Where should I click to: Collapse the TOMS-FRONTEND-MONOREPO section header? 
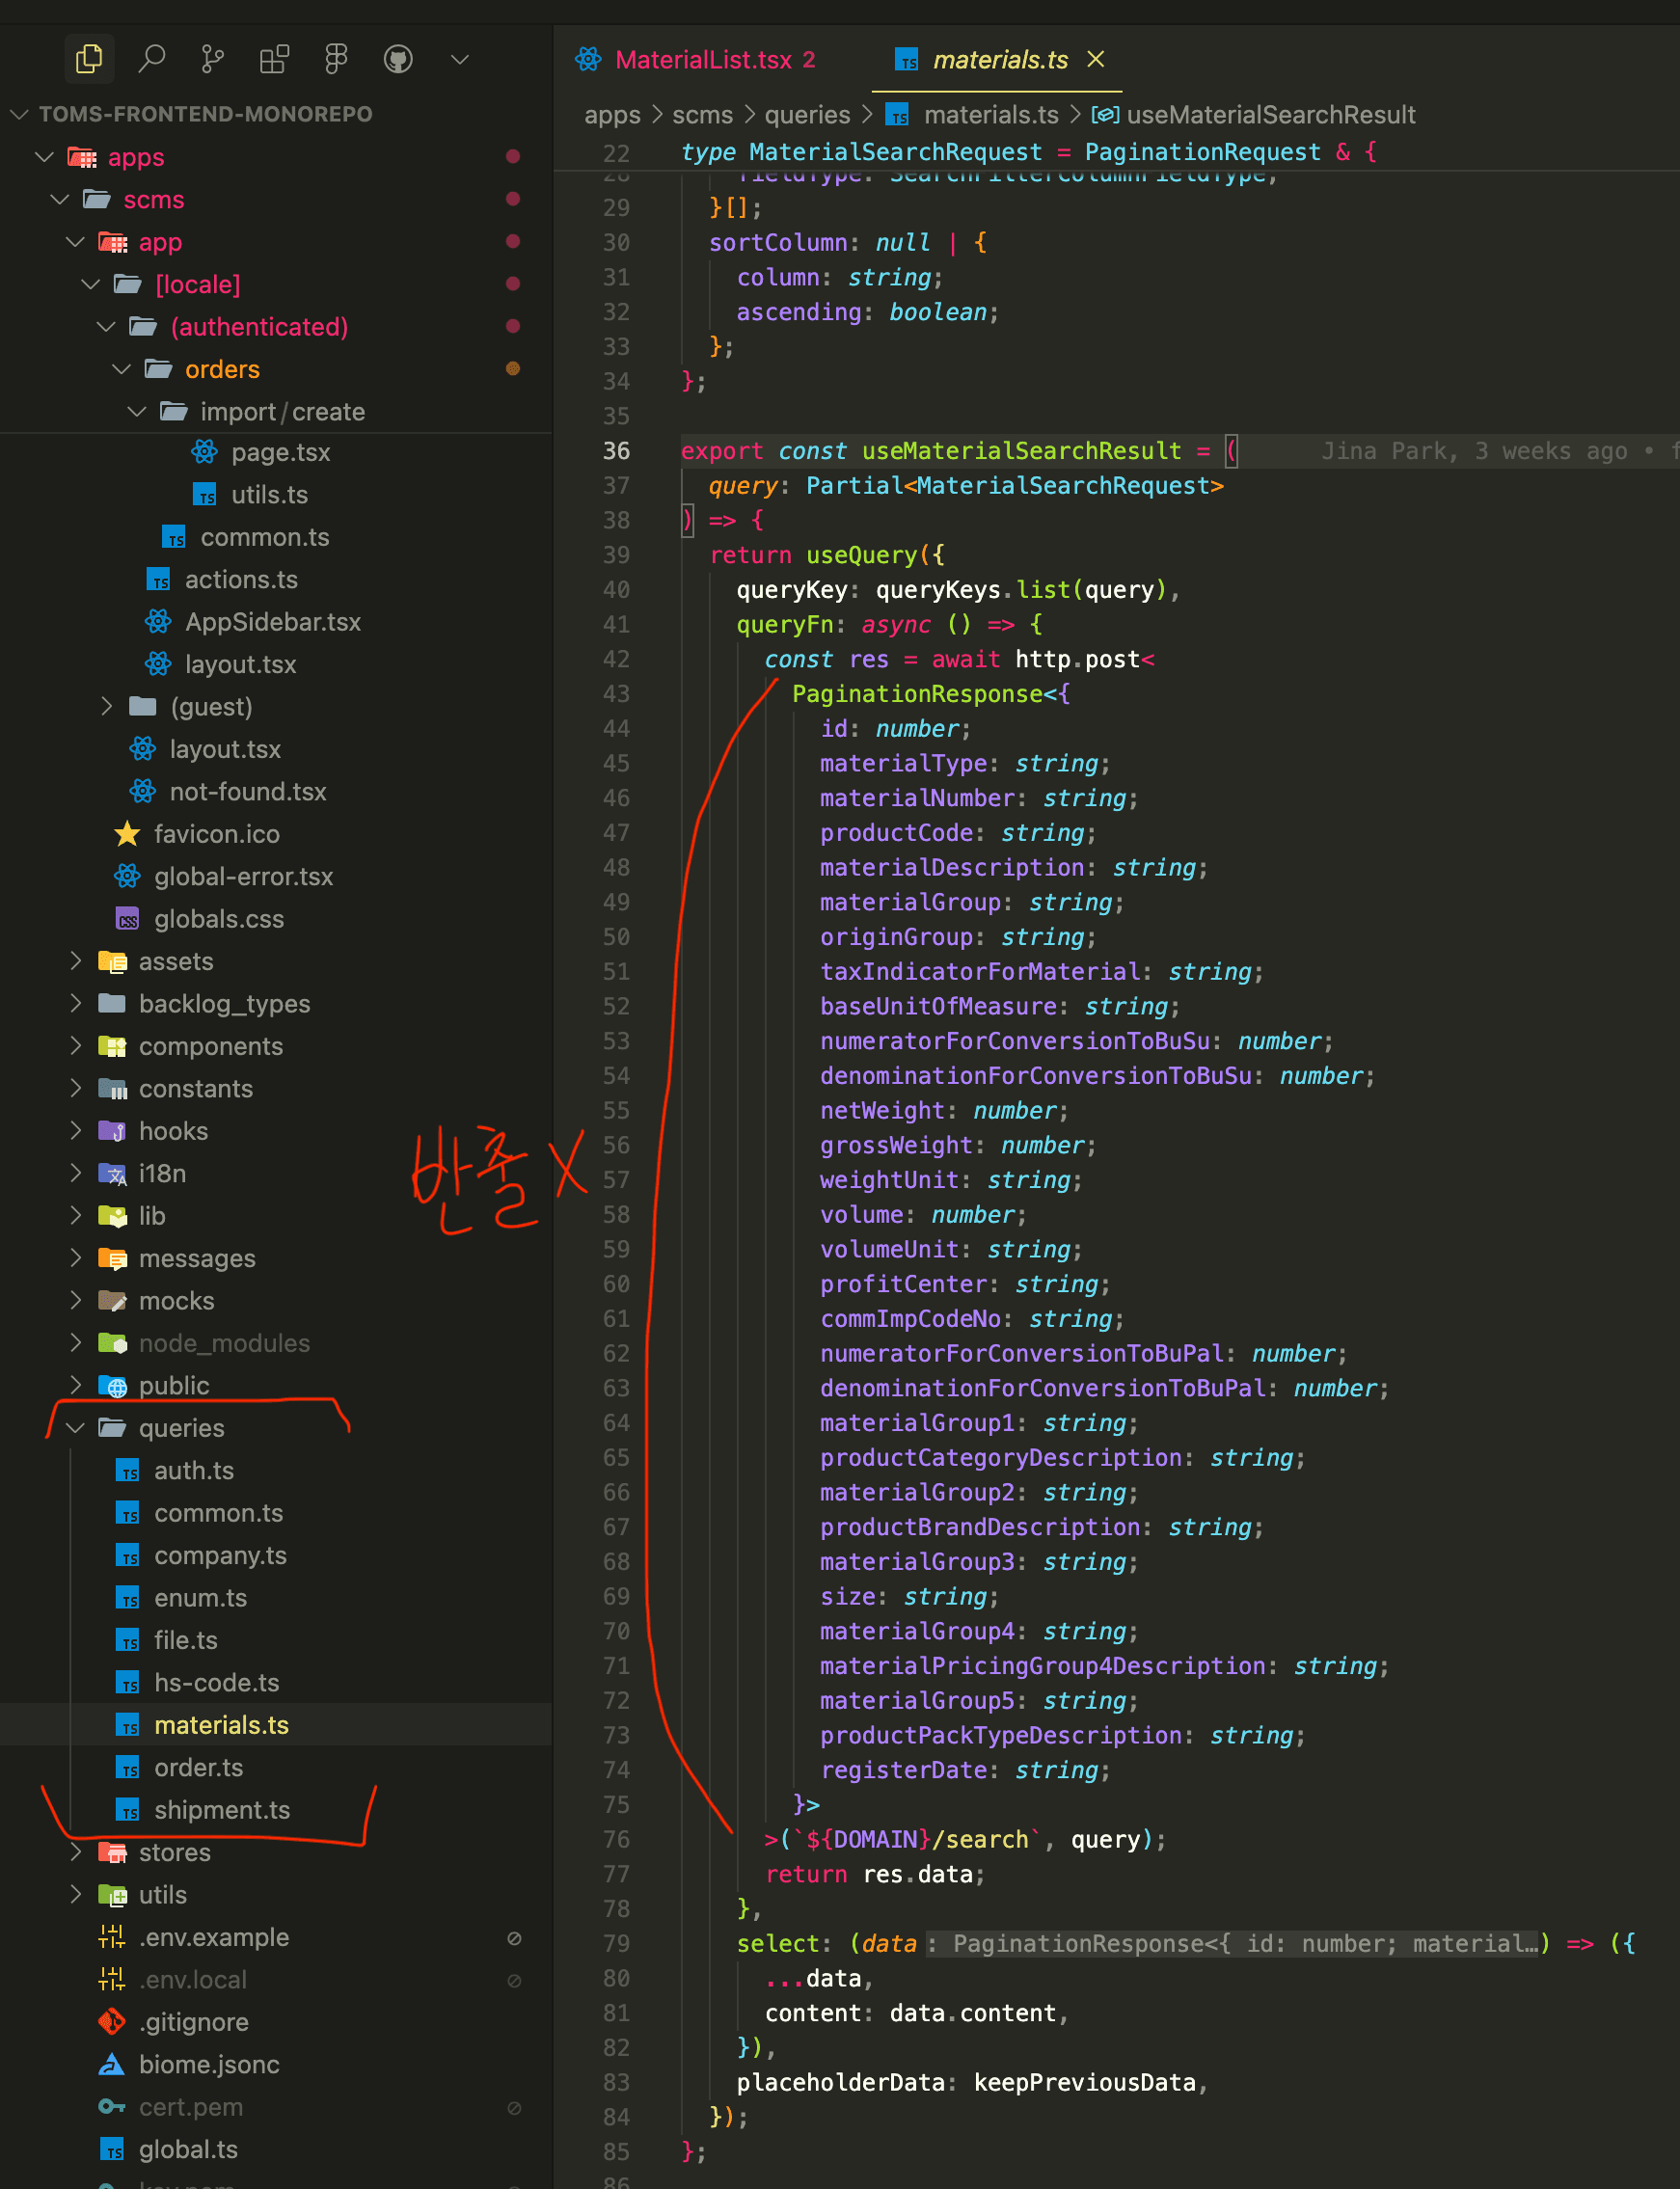click(x=205, y=114)
